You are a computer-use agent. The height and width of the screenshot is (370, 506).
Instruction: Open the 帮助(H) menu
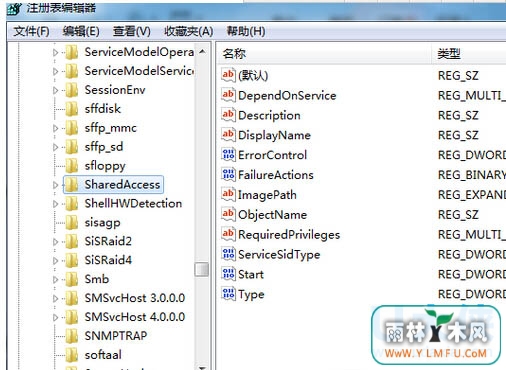[246, 31]
